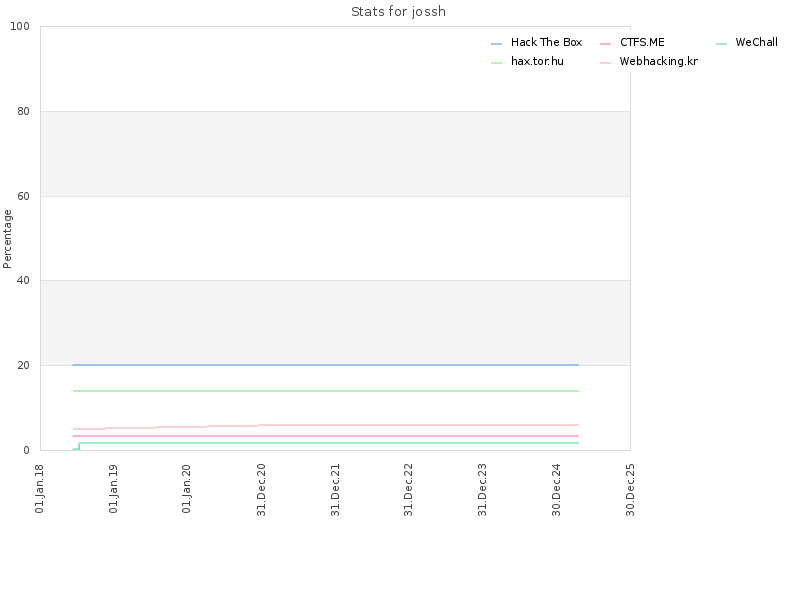Click the light green hax.tor.hu data line
The image size is (800, 600).
tap(326, 391)
